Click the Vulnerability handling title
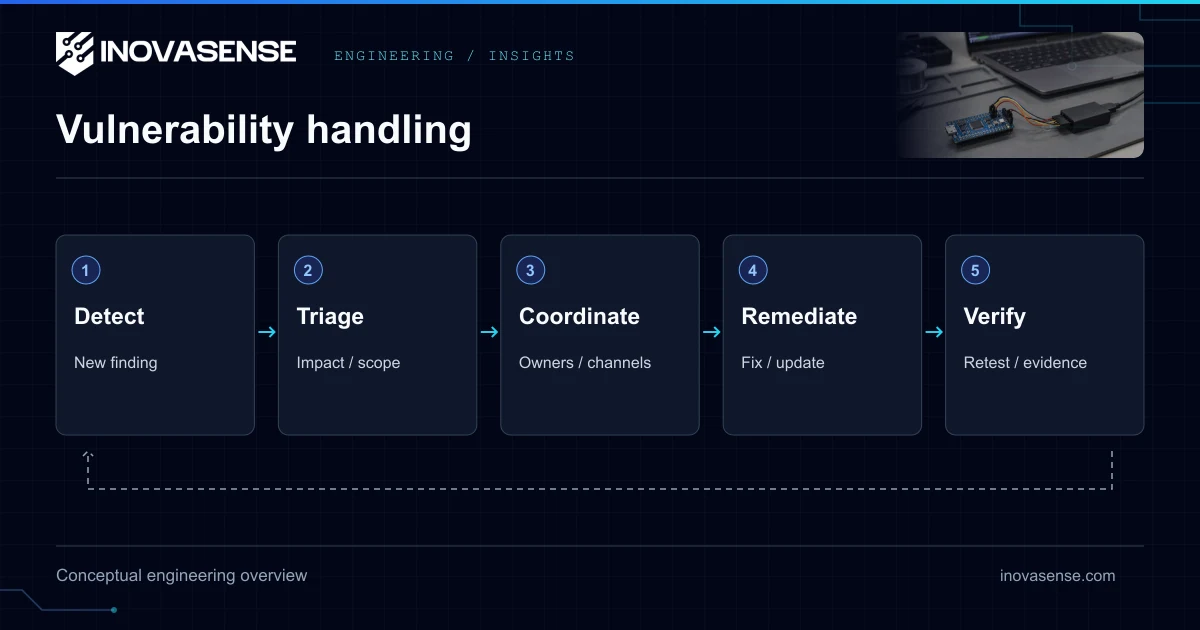 tap(264, 130)
